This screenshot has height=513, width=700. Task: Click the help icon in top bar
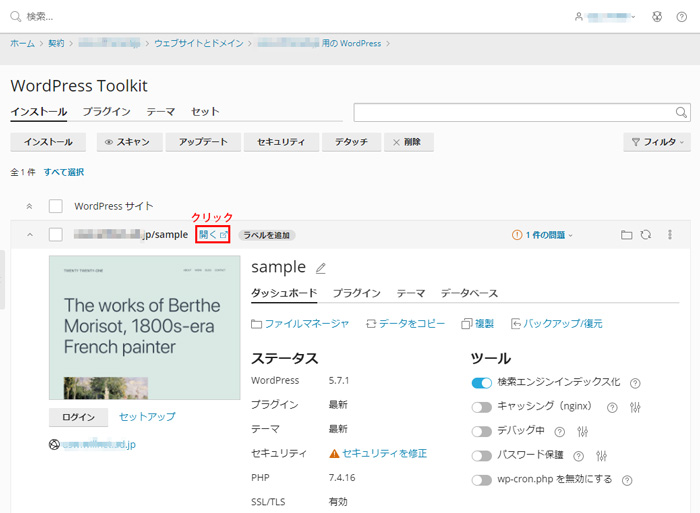click(x=681, y=17)
